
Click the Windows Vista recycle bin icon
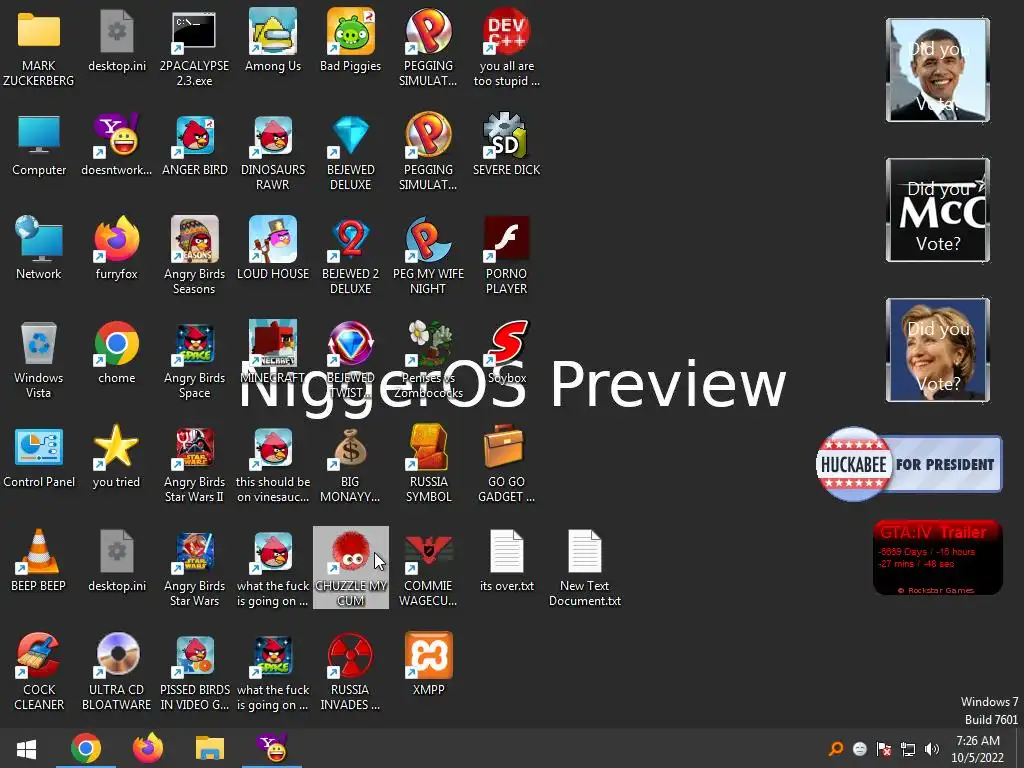(x=39, y=343)
